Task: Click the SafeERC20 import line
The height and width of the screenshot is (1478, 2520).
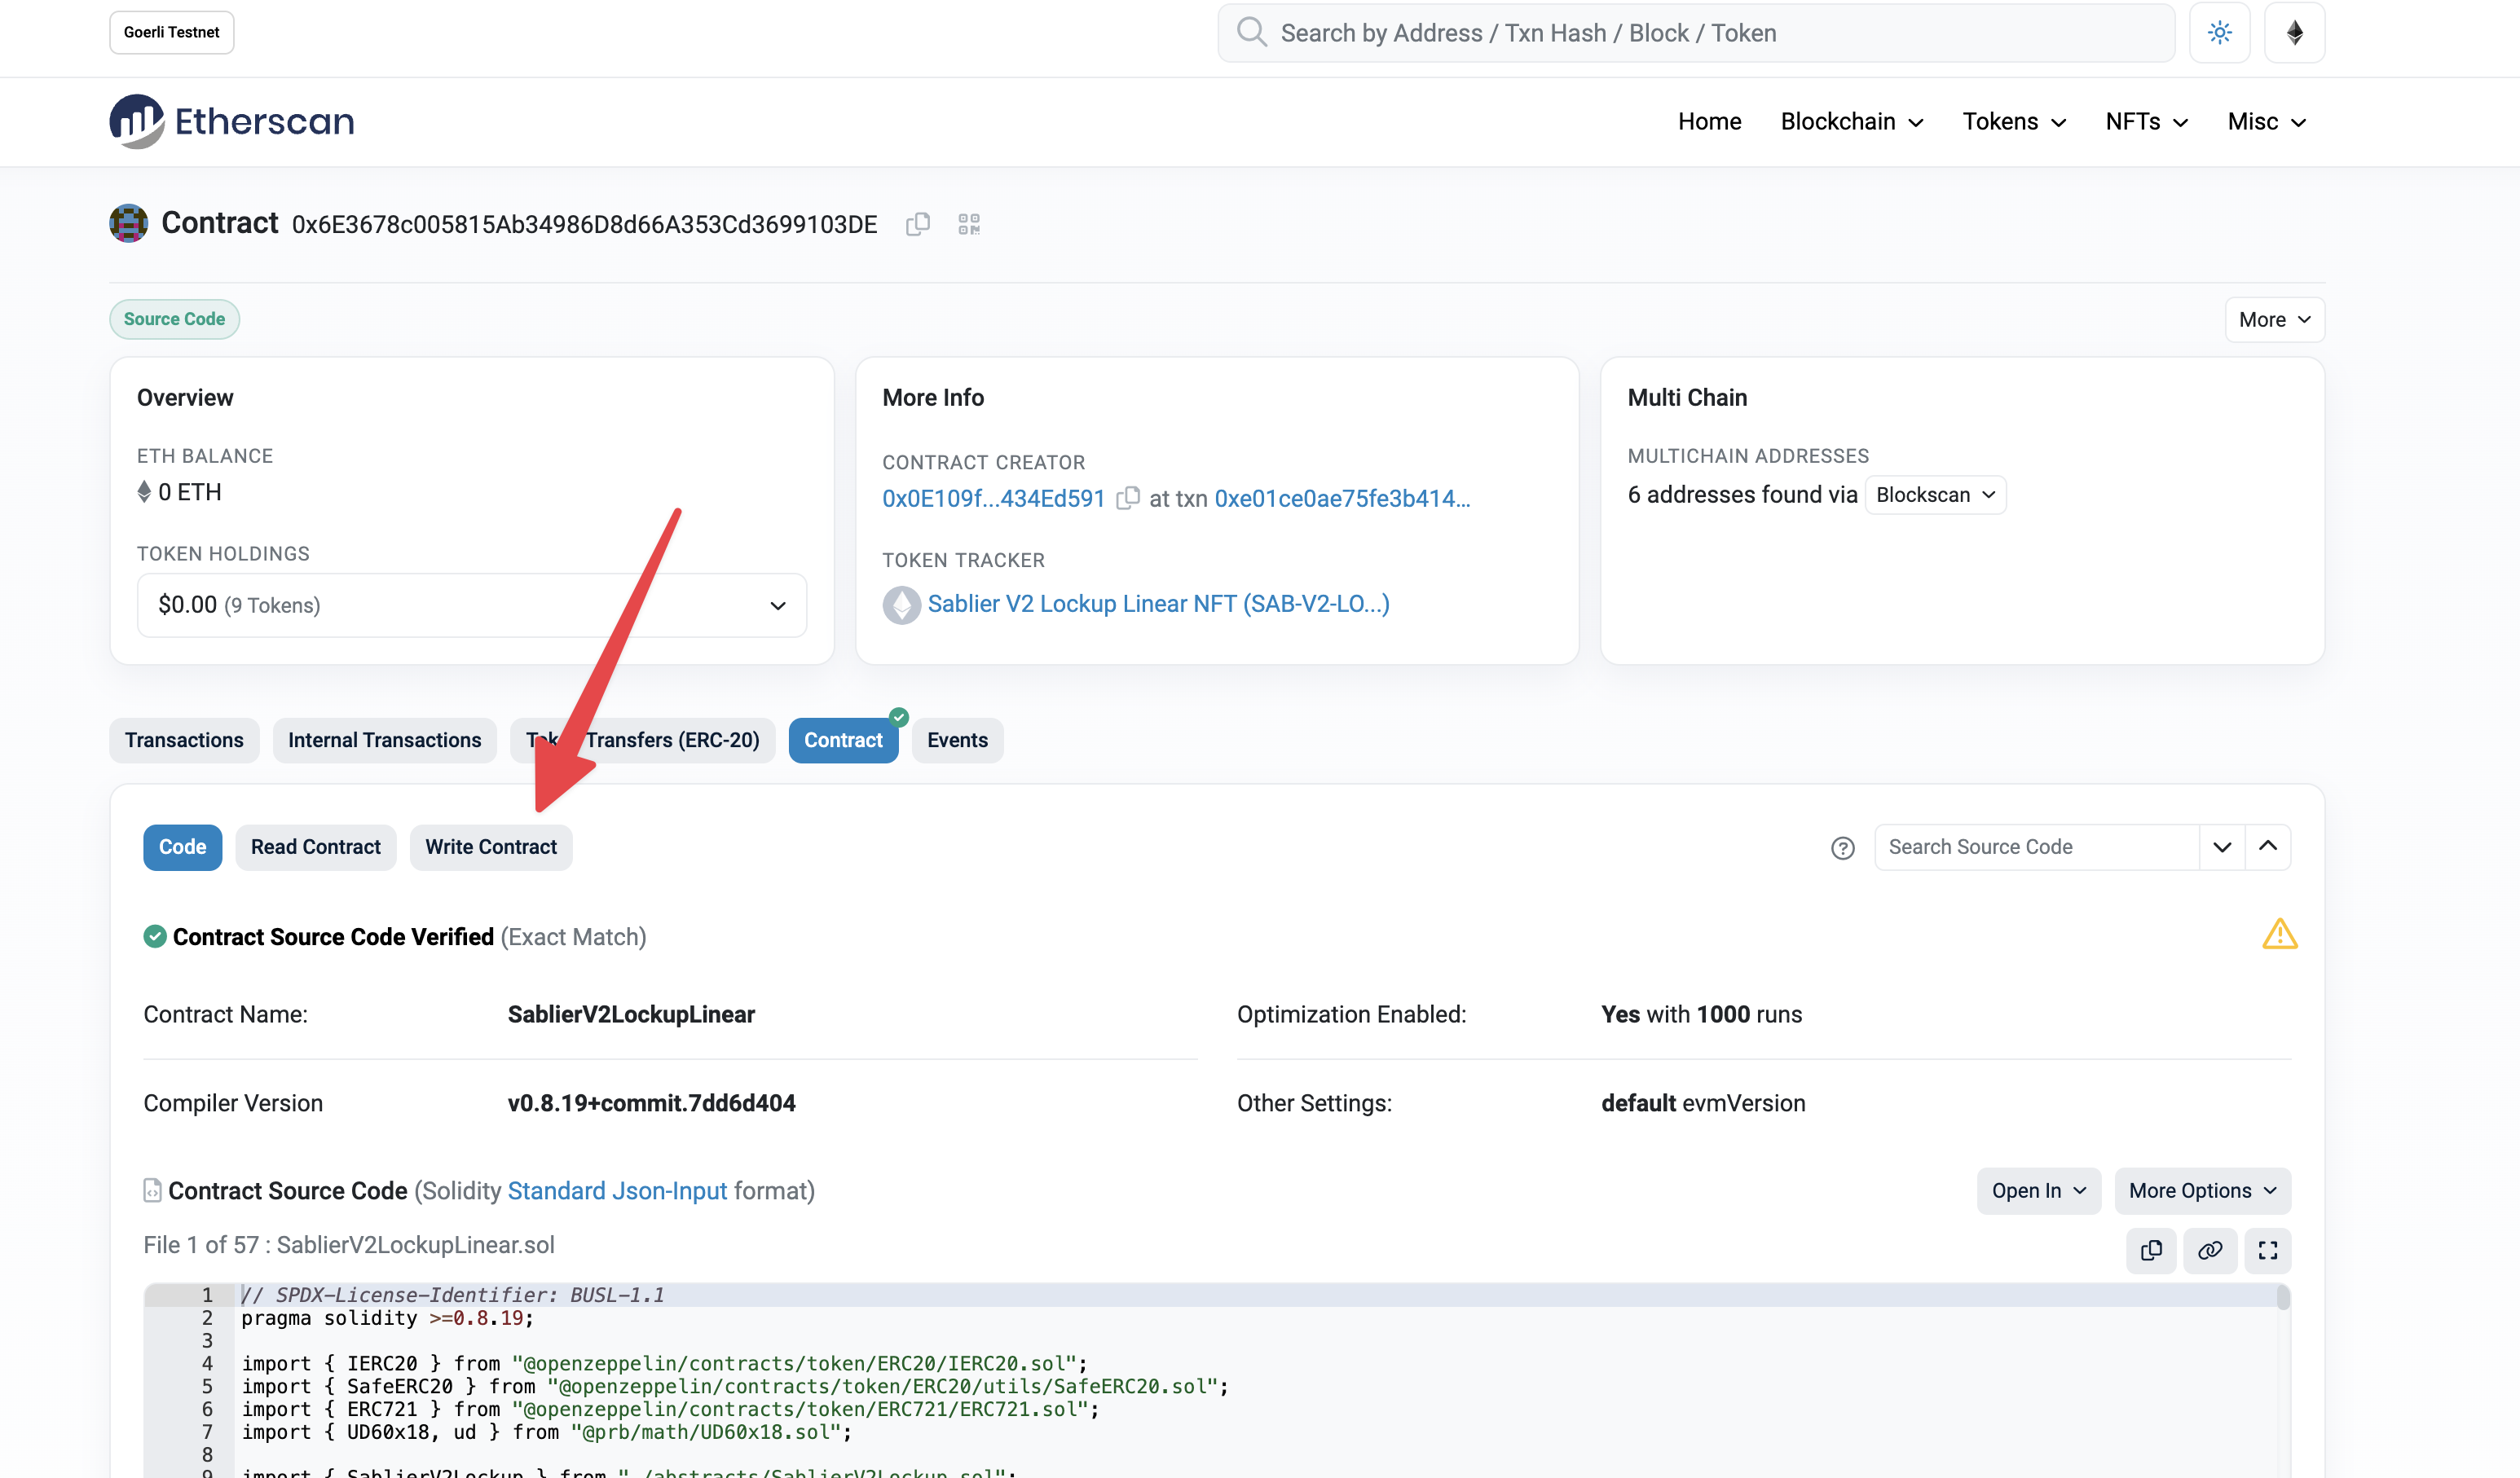Action: point(735,1387)
